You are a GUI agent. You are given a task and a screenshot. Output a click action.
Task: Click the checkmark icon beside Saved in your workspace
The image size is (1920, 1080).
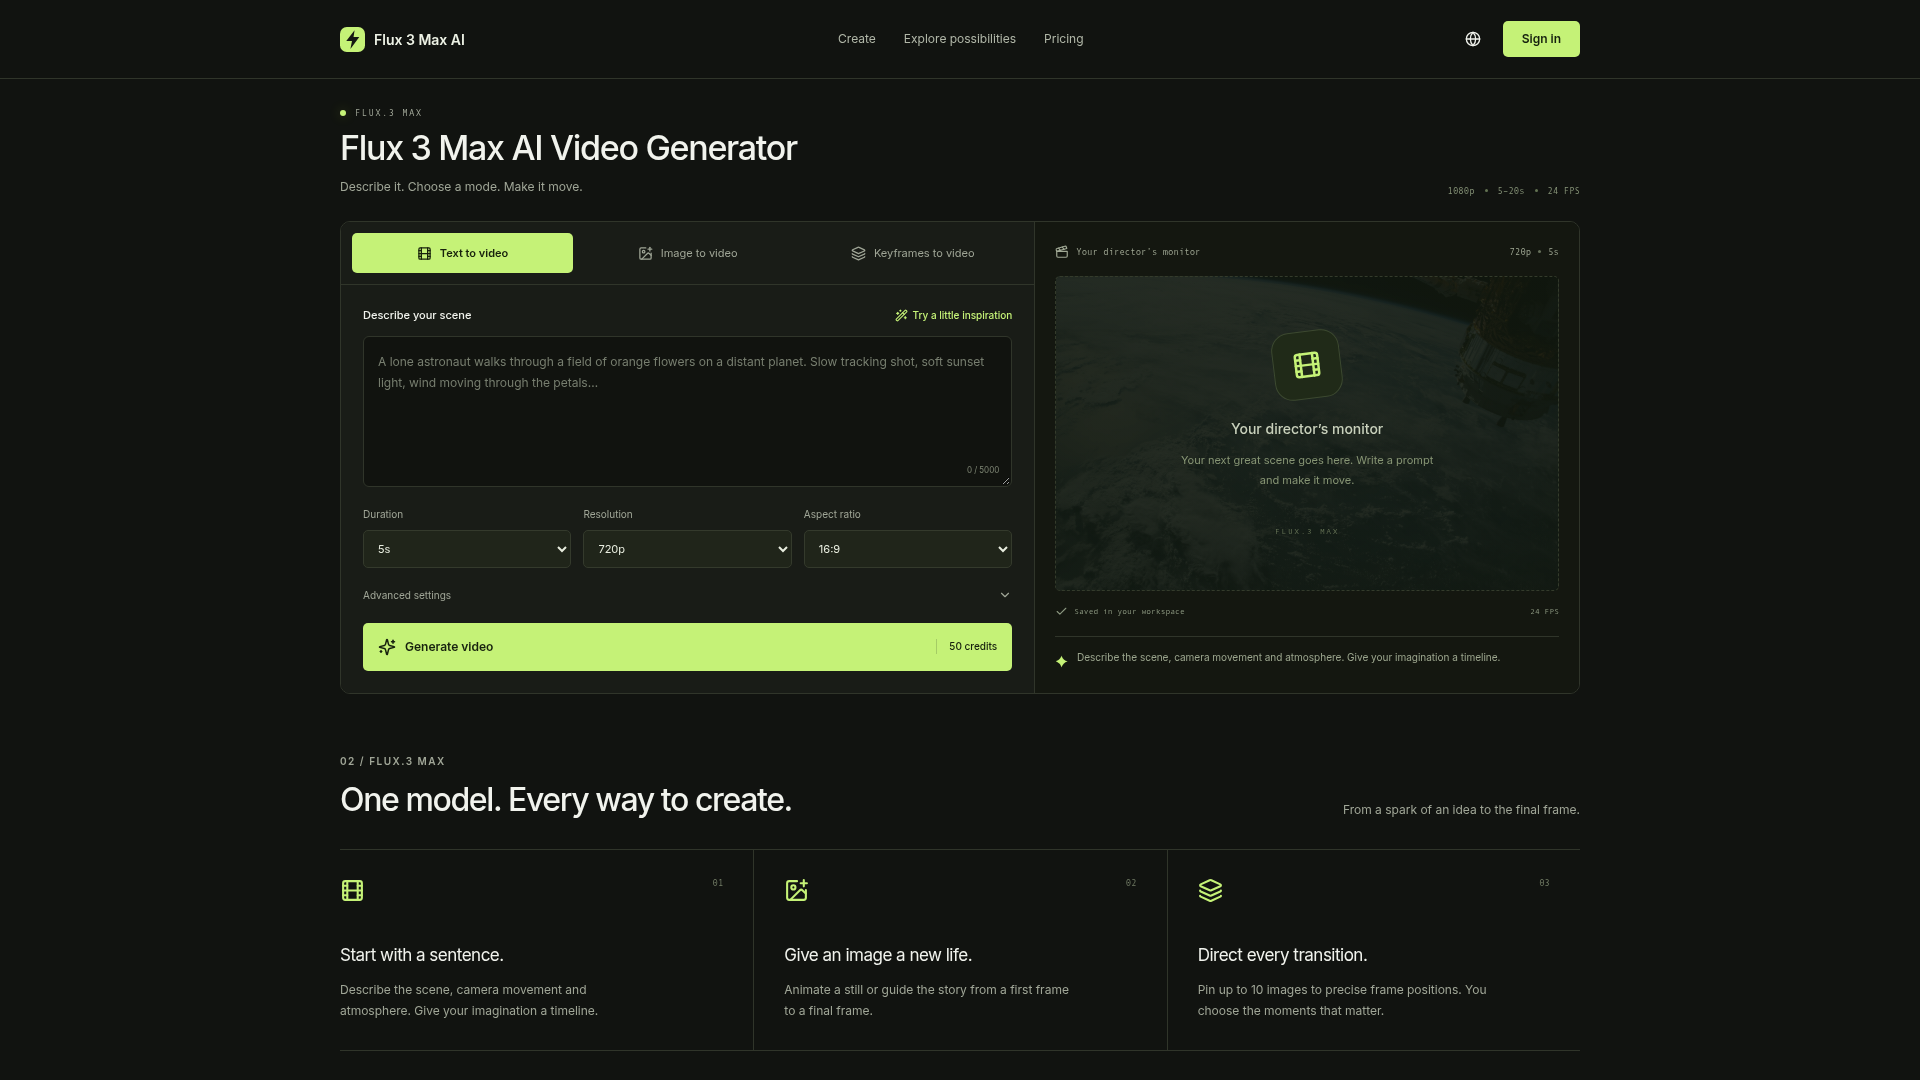[1061, 611]
